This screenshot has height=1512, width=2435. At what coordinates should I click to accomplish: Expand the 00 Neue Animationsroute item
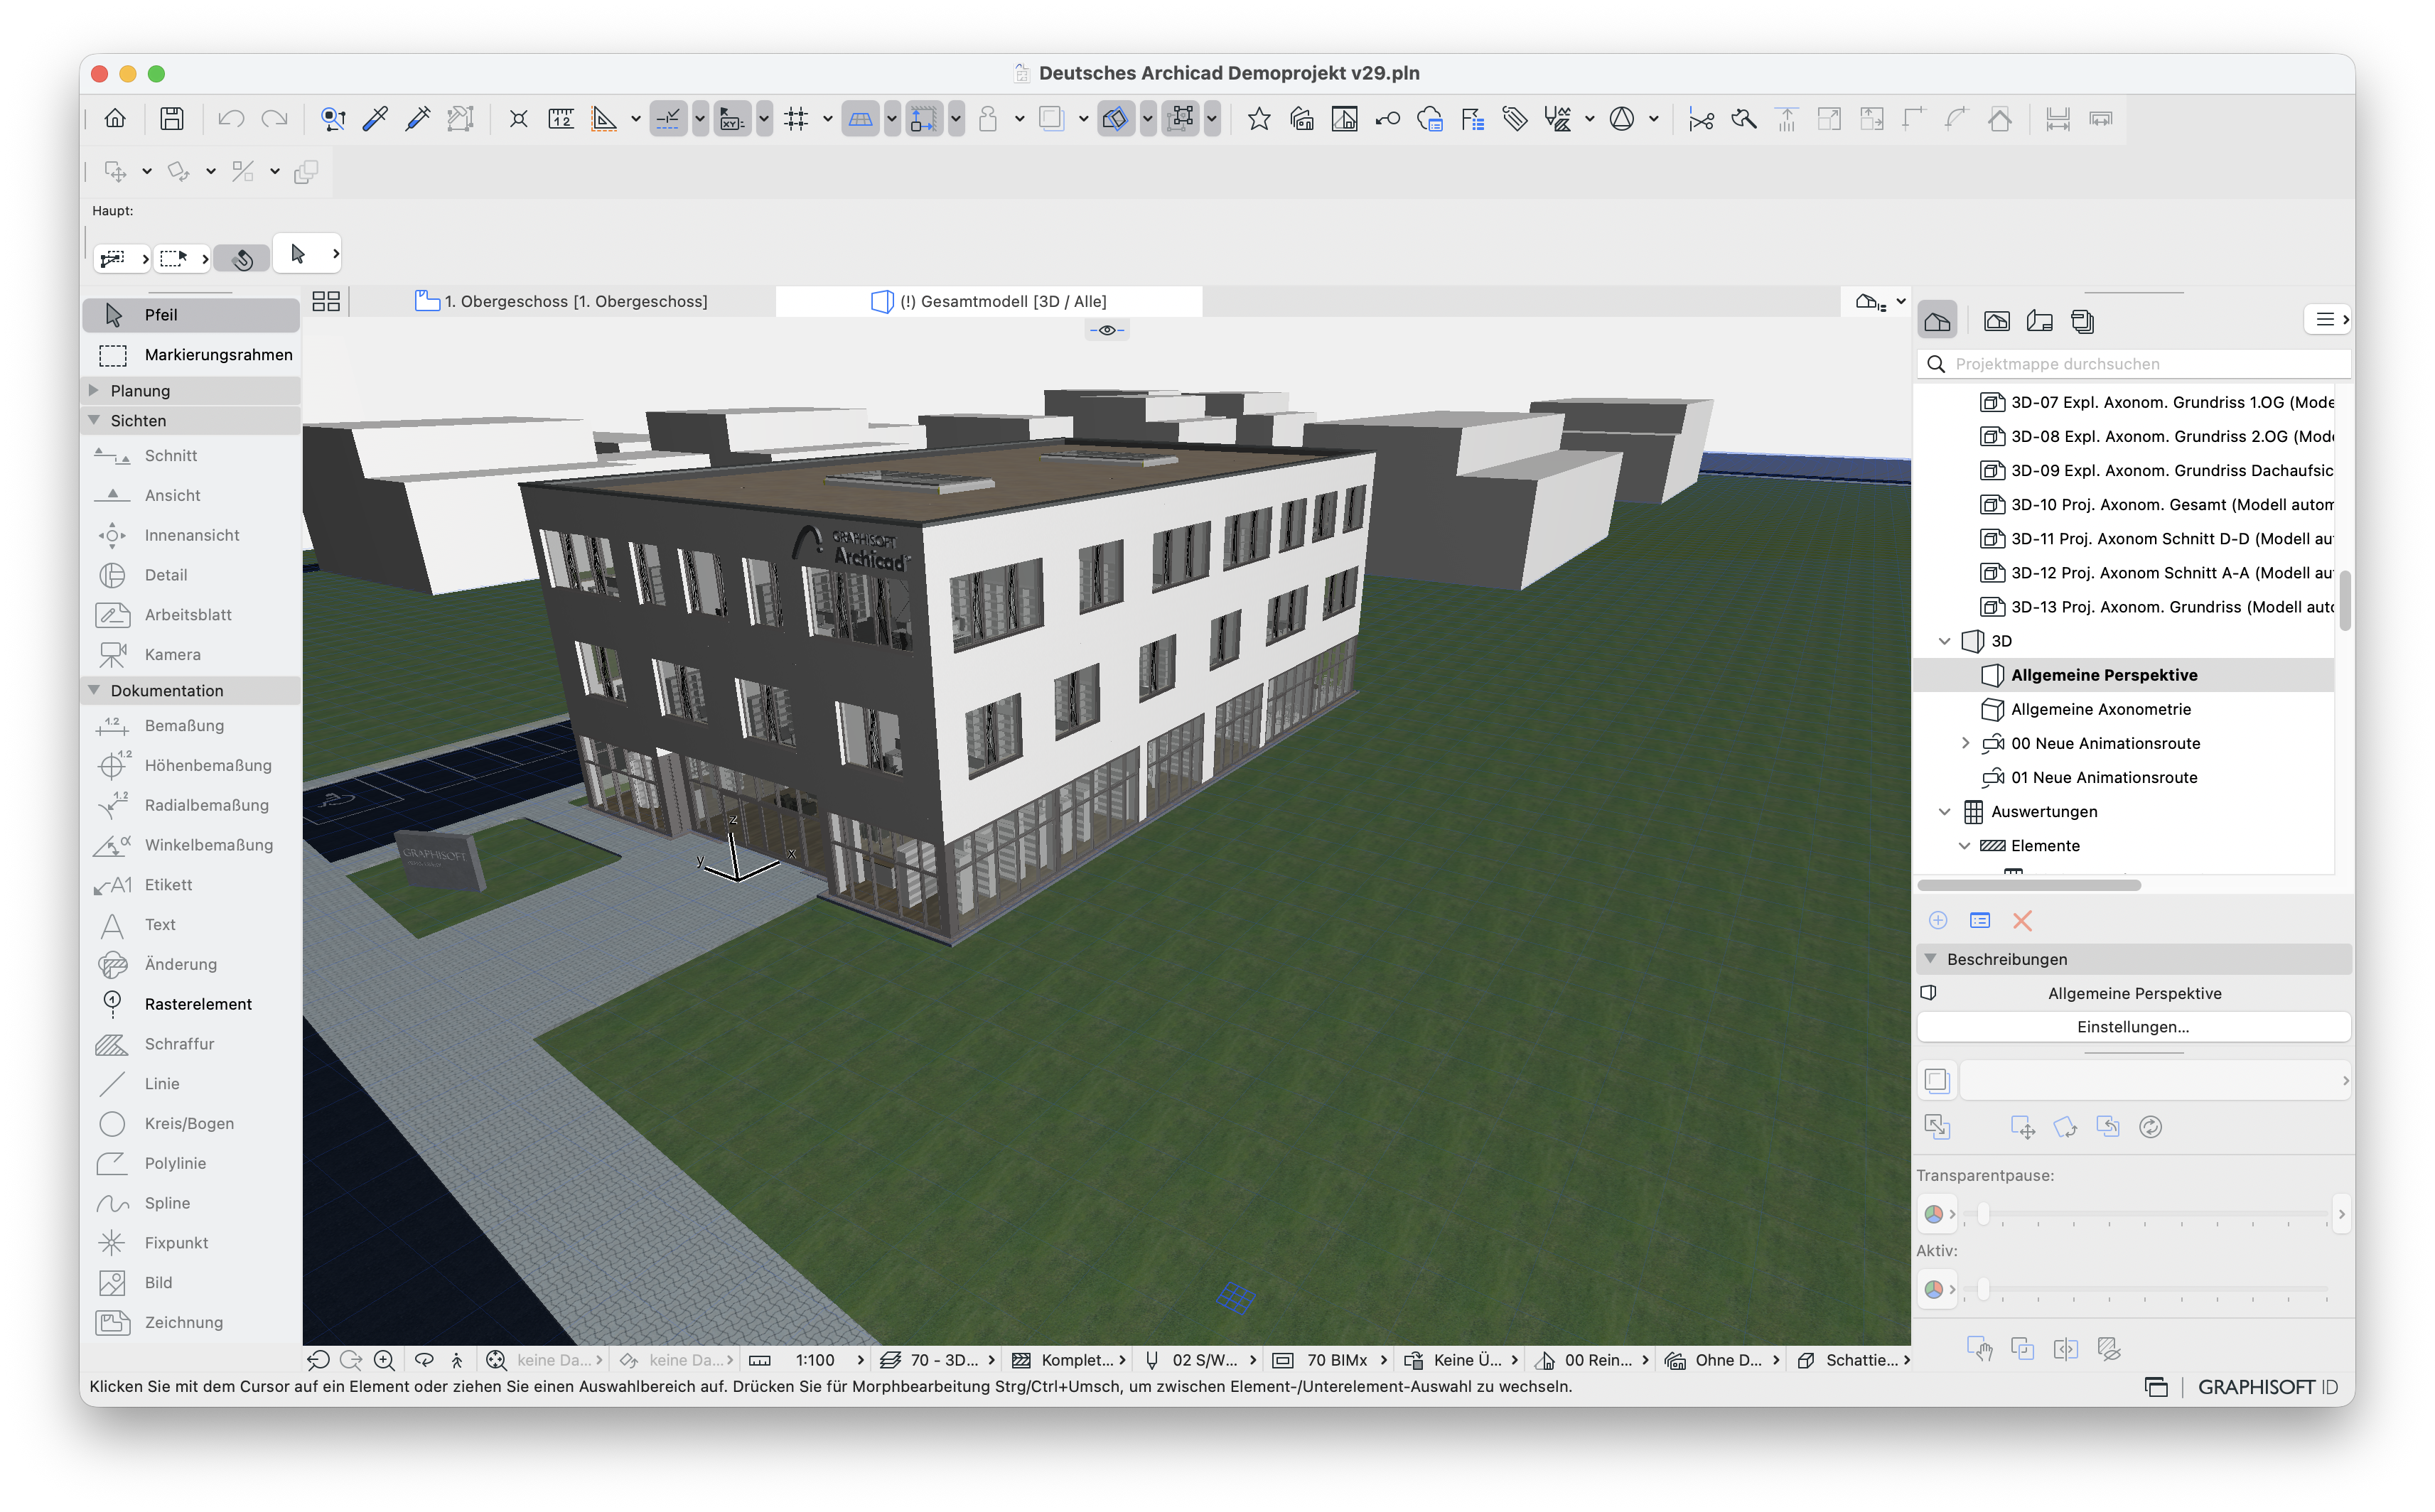coord(1966,743)
